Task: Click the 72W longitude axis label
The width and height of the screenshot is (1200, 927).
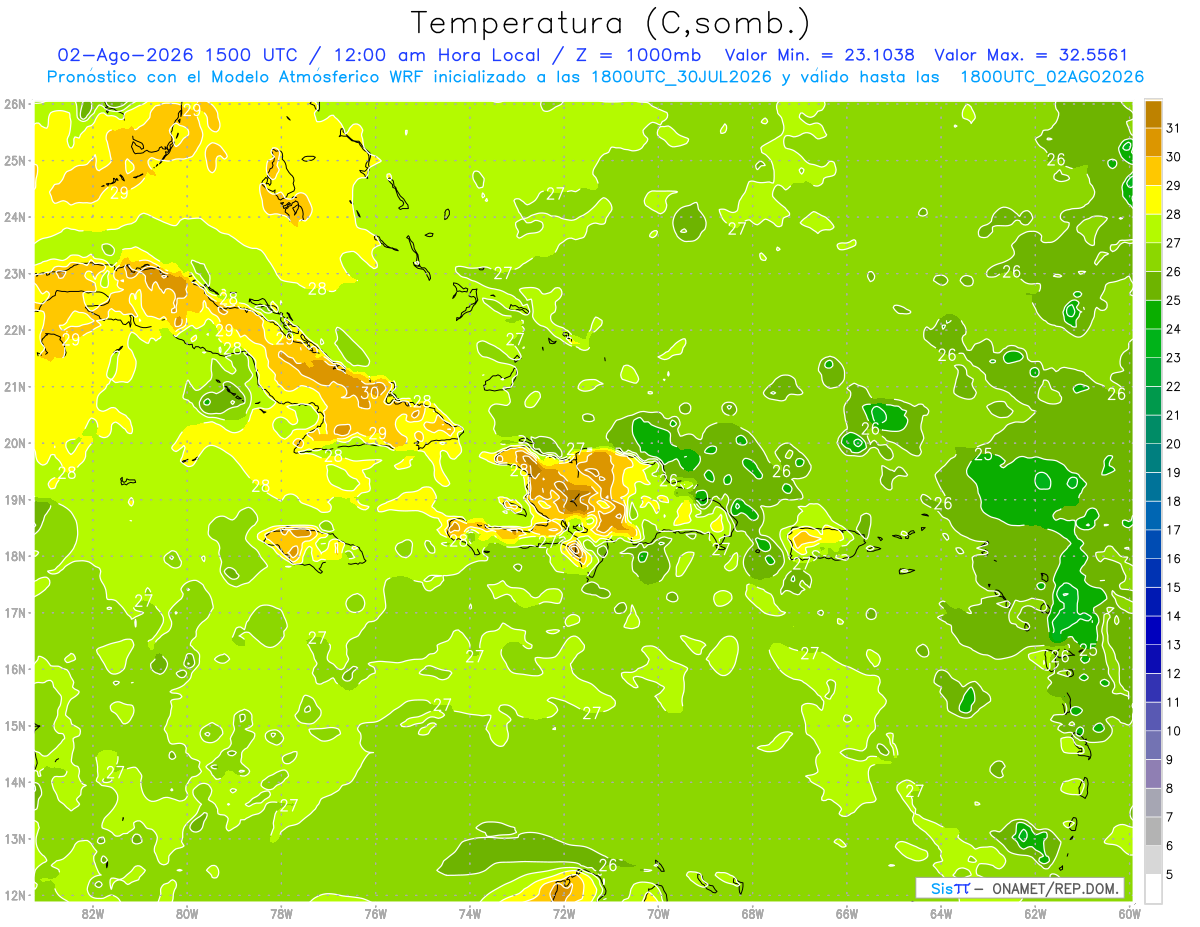Action: pos(564,913)
